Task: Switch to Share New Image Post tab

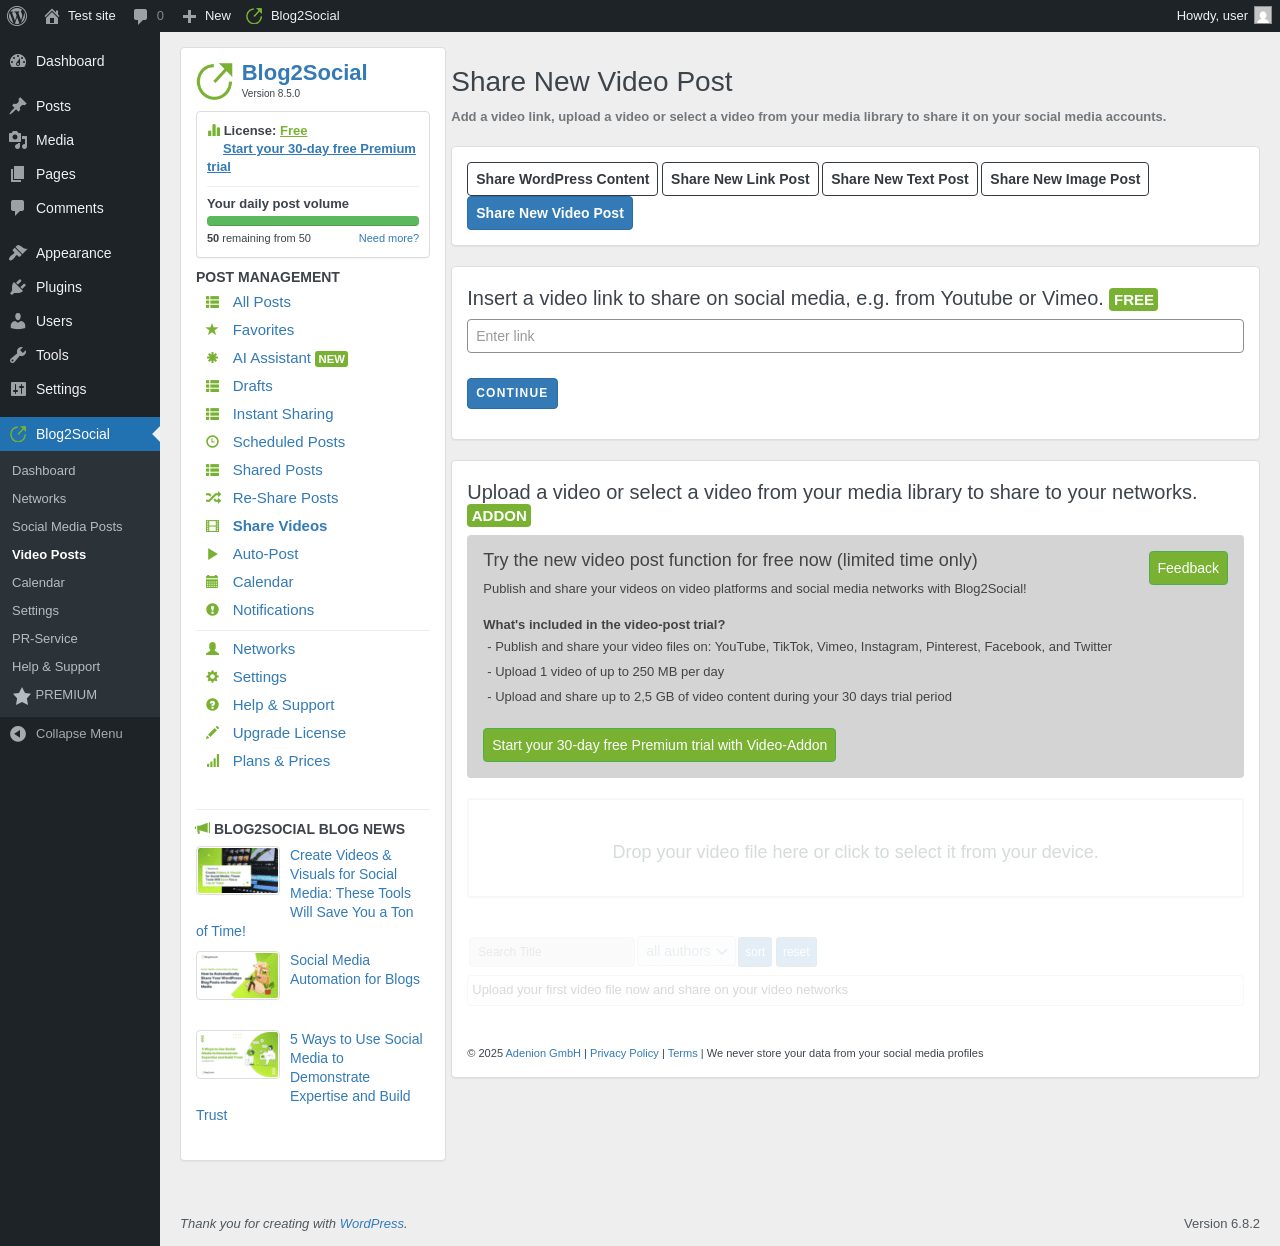Action: tap(1065, 179)
